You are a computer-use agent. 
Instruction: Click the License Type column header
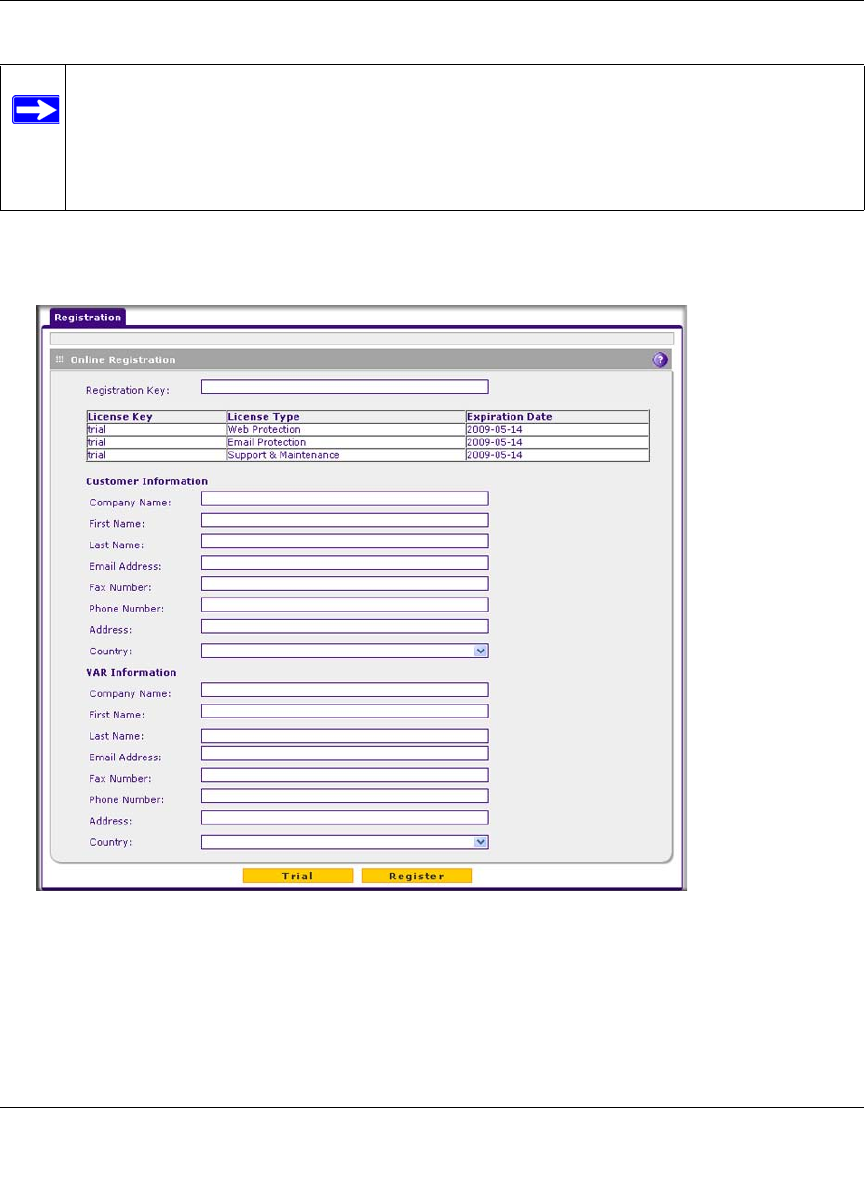click(x=346, y=417)
